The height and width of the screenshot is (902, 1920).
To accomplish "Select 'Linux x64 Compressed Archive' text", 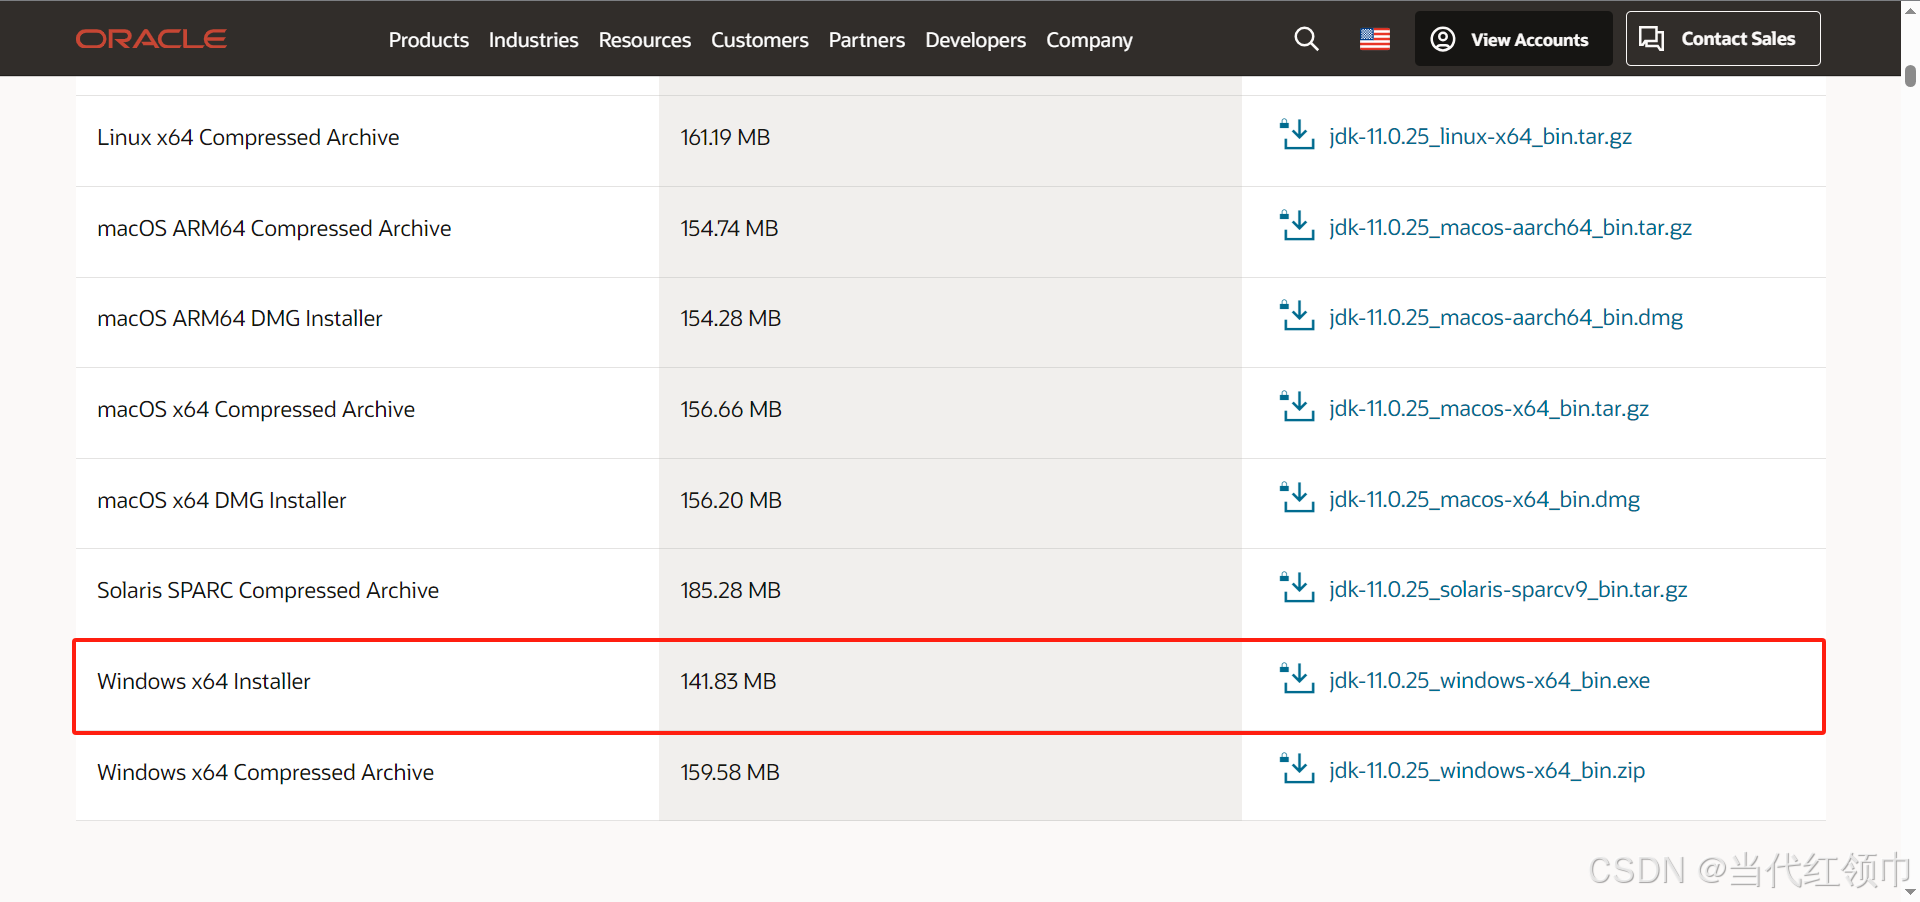I will (x=248, y=137).
